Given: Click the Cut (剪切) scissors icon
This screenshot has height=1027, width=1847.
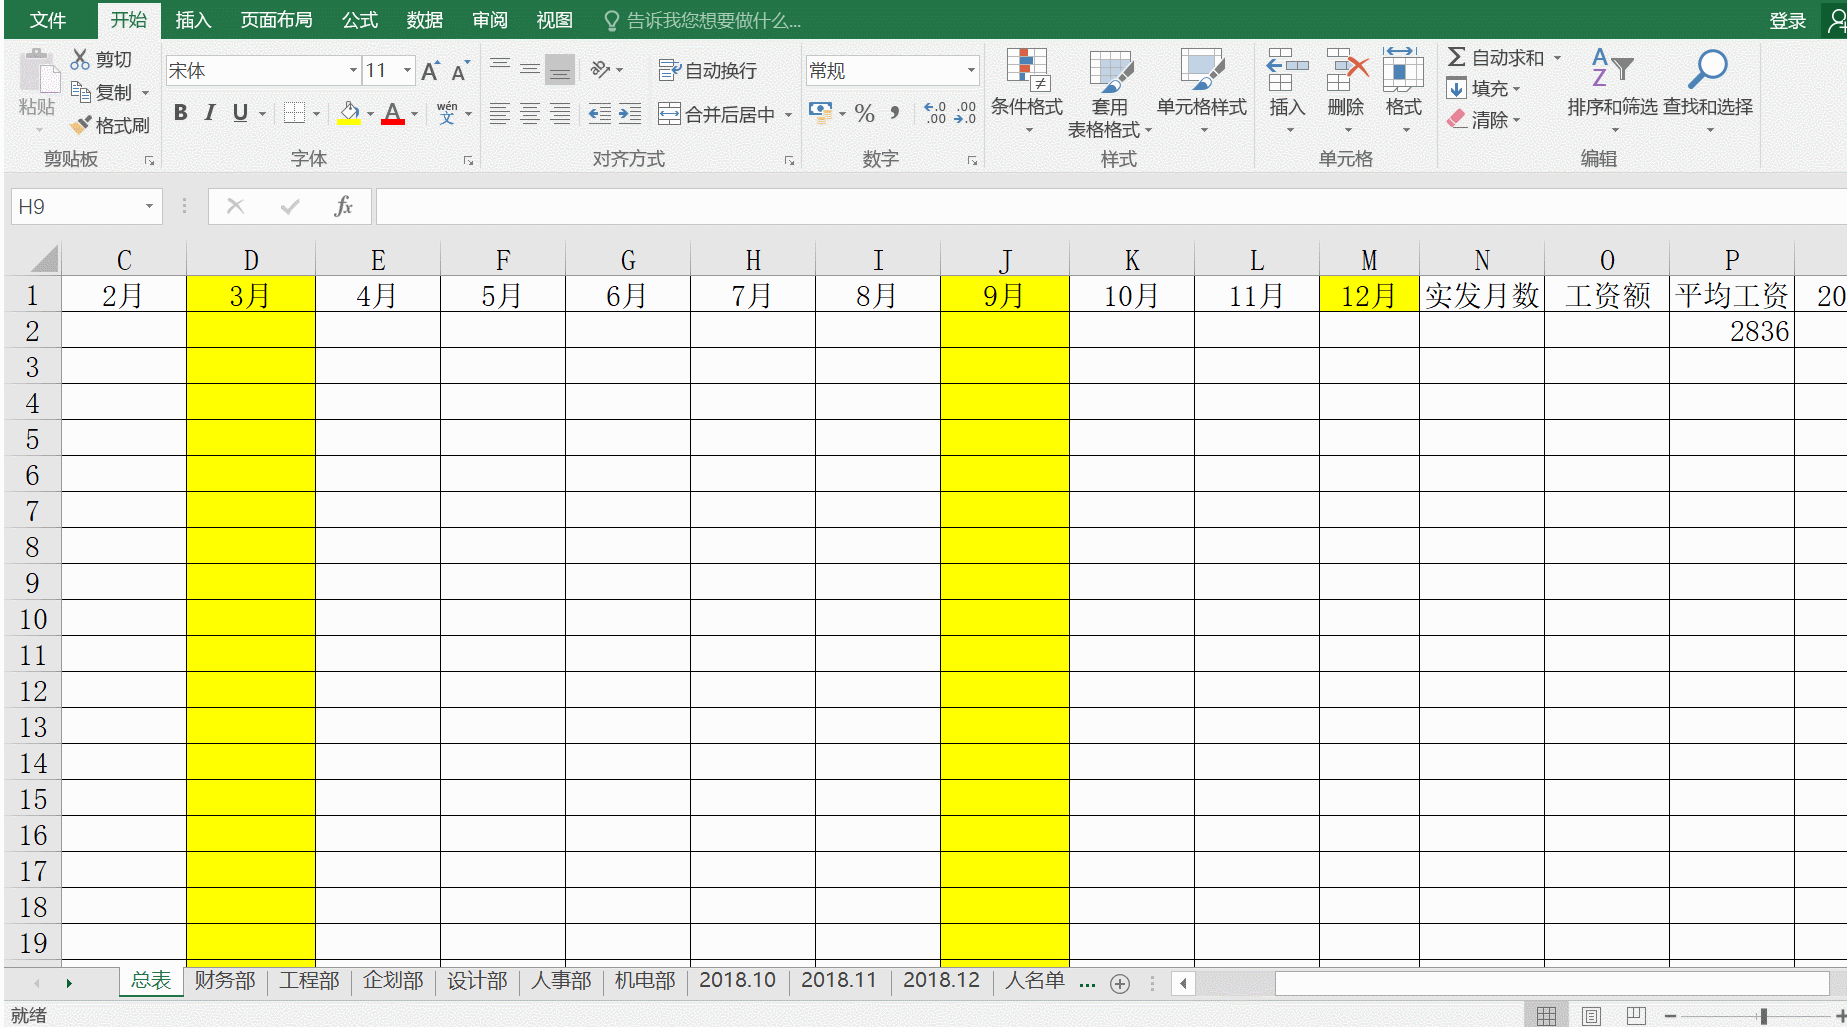Looking at the screenshot, I should pos(80,60).
